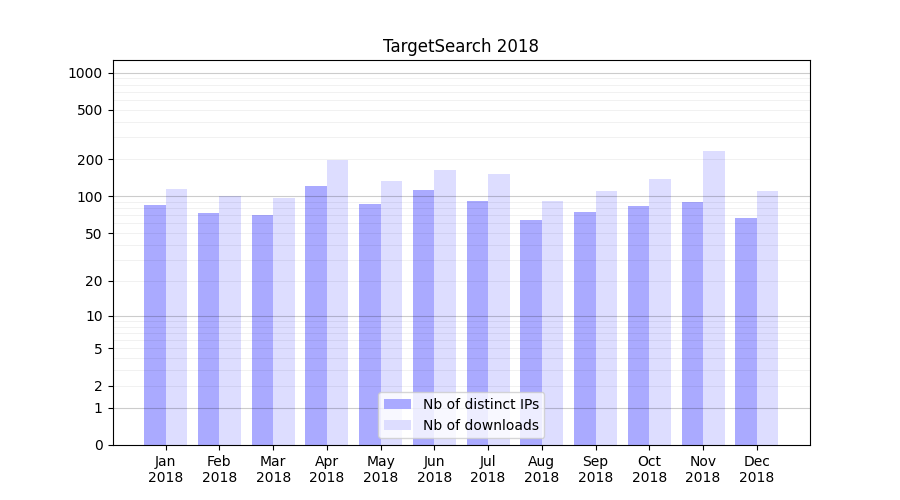Viewport: 900px width, 500px height.
Task: Click the Dec 2018 x-axis label
Action: coord(757,469)
